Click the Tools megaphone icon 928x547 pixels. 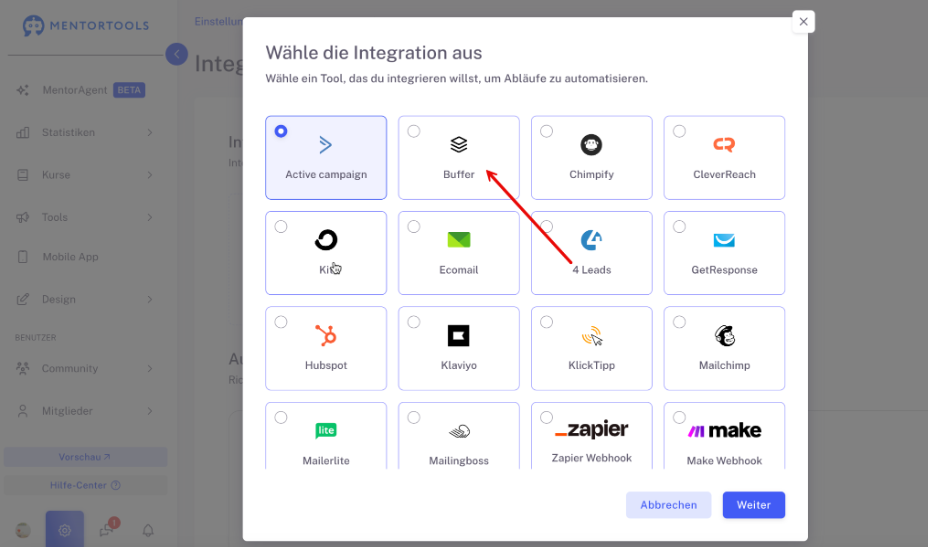[22, 217]
